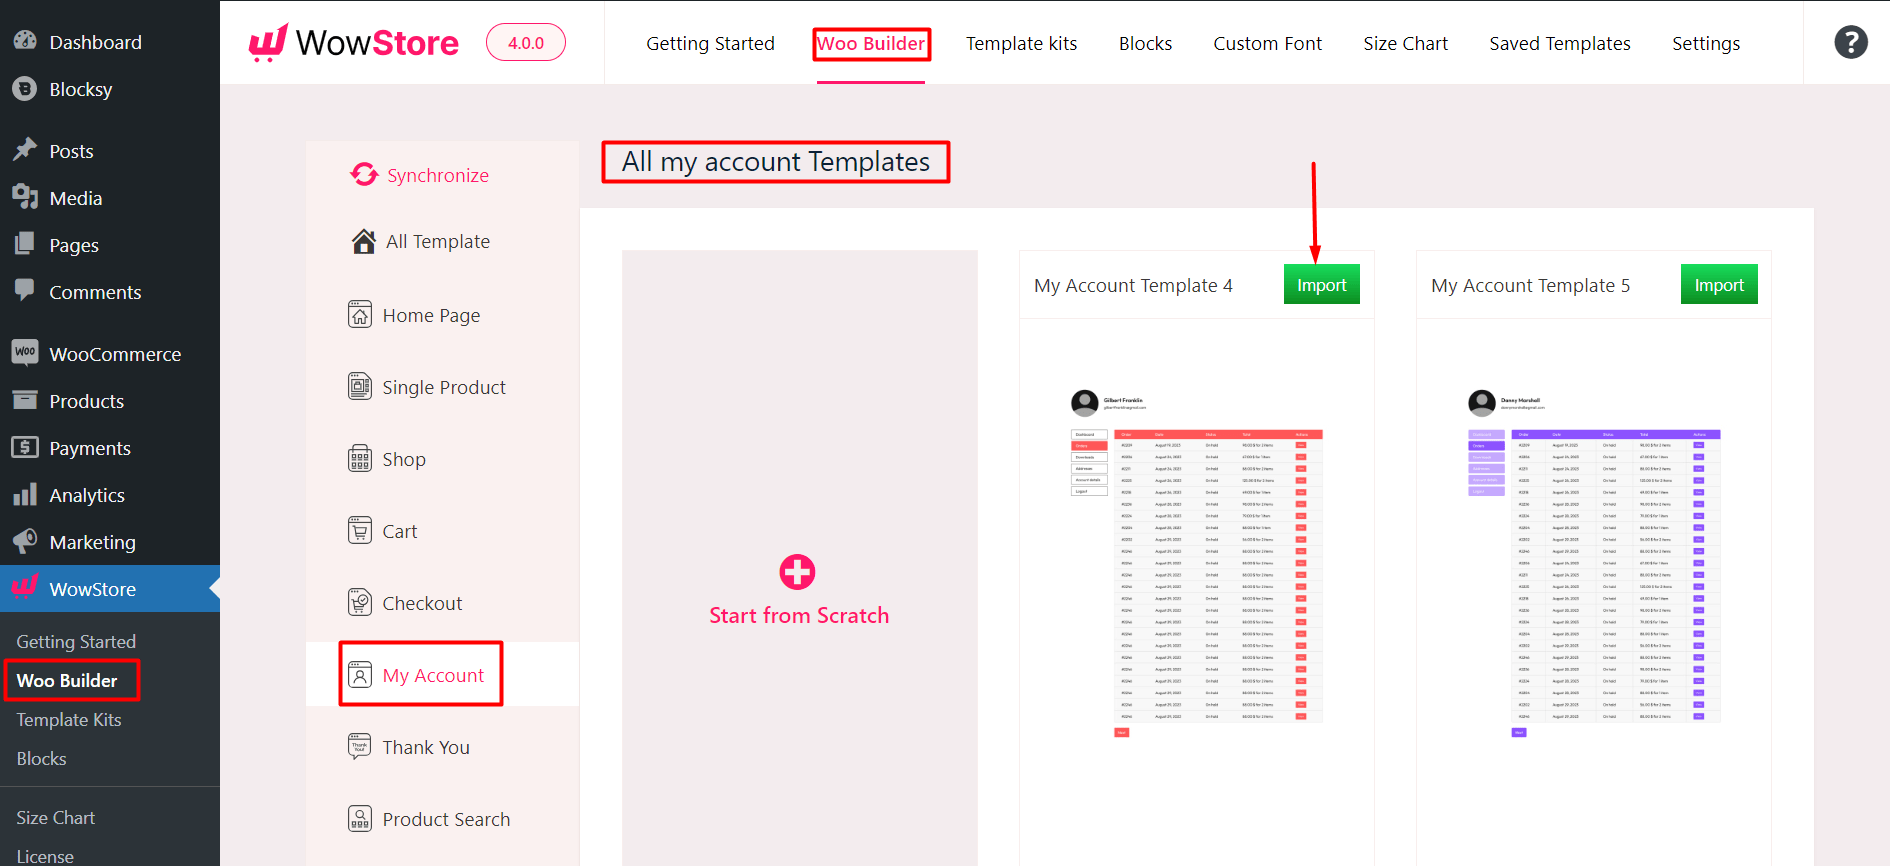Open My Account Template 4 preview thumbnail
The width and height of the screenshot is (1890, 866).
click(x=1197, y=564)
